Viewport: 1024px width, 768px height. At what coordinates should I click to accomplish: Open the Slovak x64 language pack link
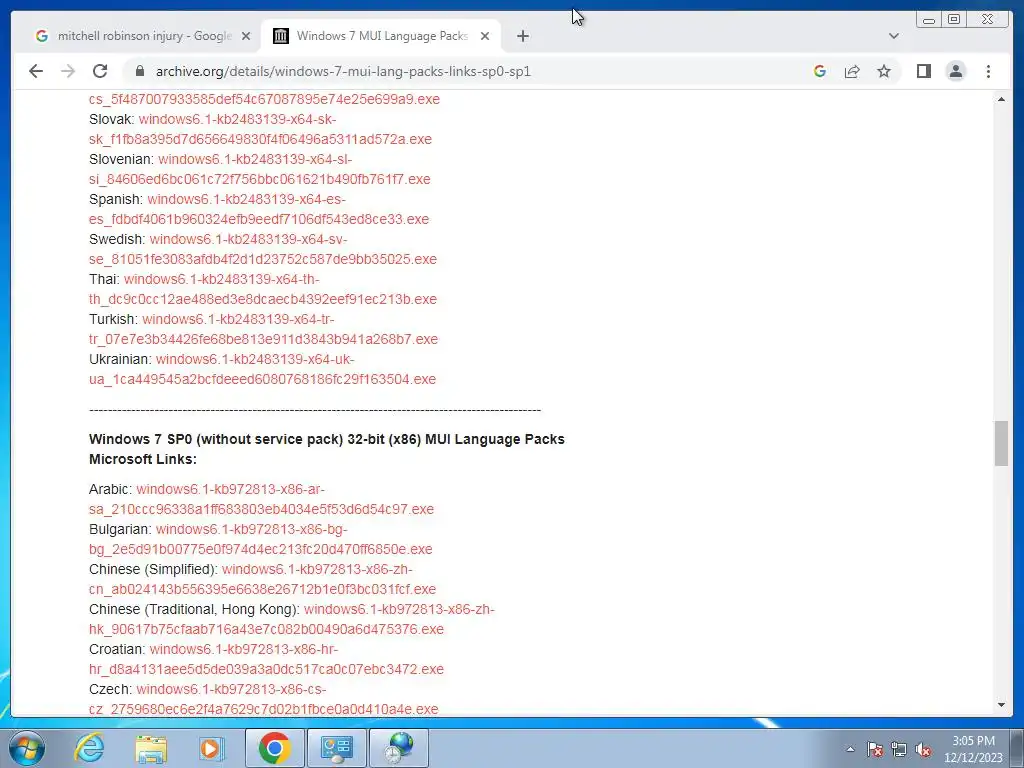point(261,129)
